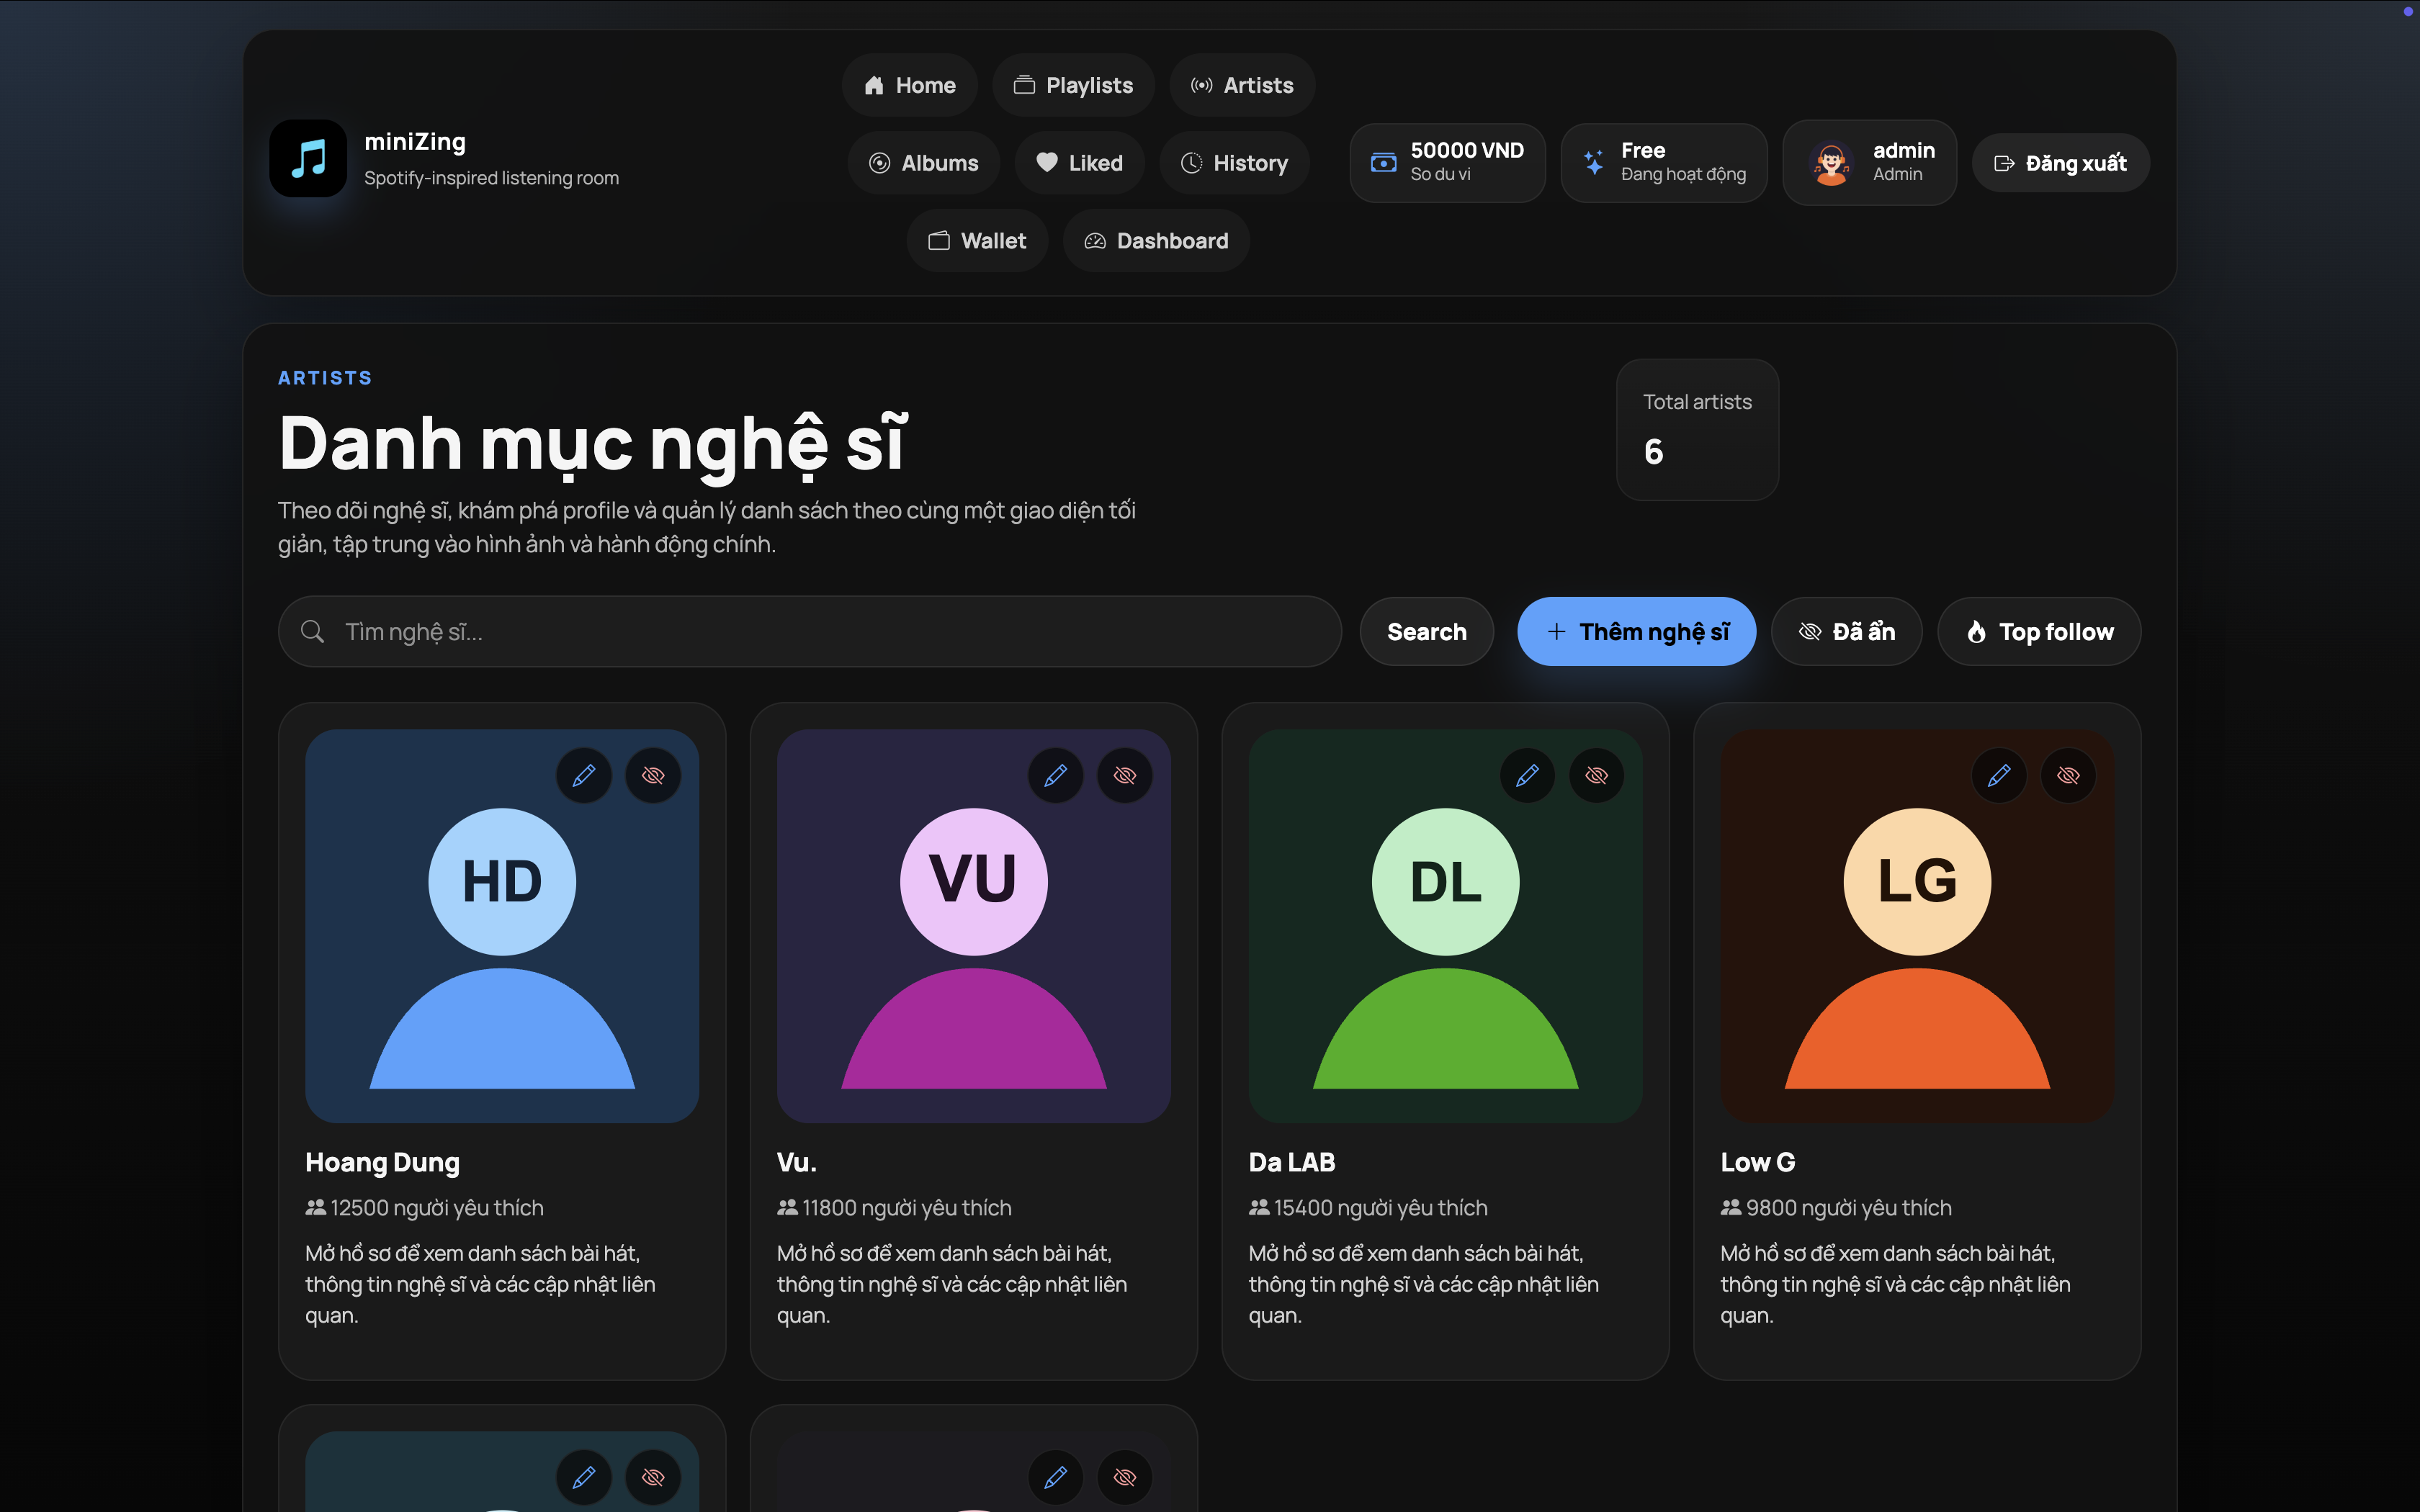Screen dimensions: 2420x1512
Task: Click the Search button
Action: 1426,632
